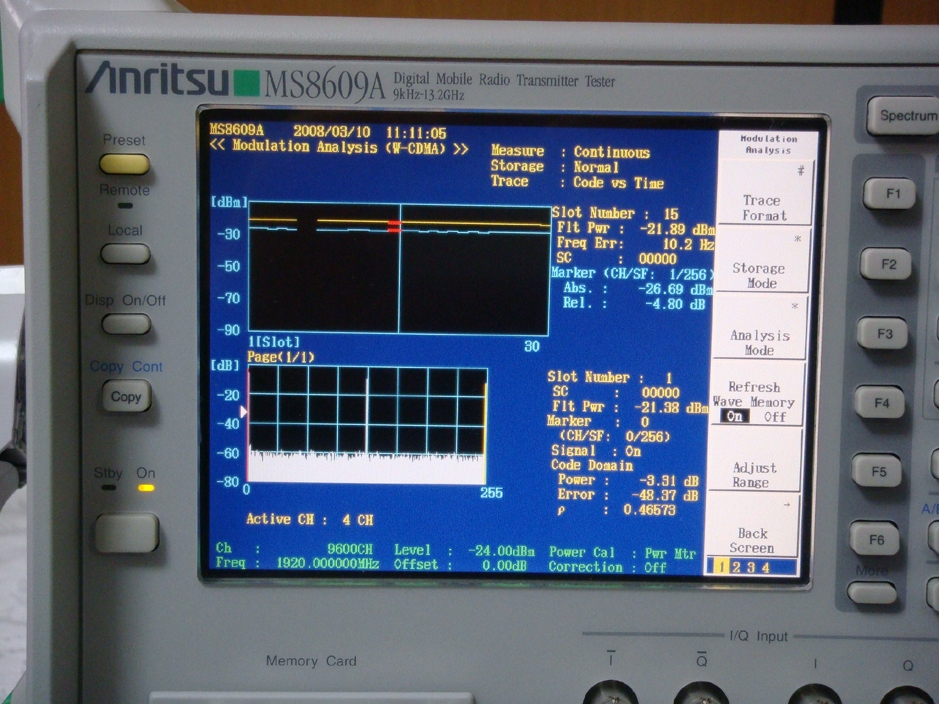Image resolution: width=939 pixels, height=704 pixels.
Task: Push the F2 function key
Action: coord(887,264)
